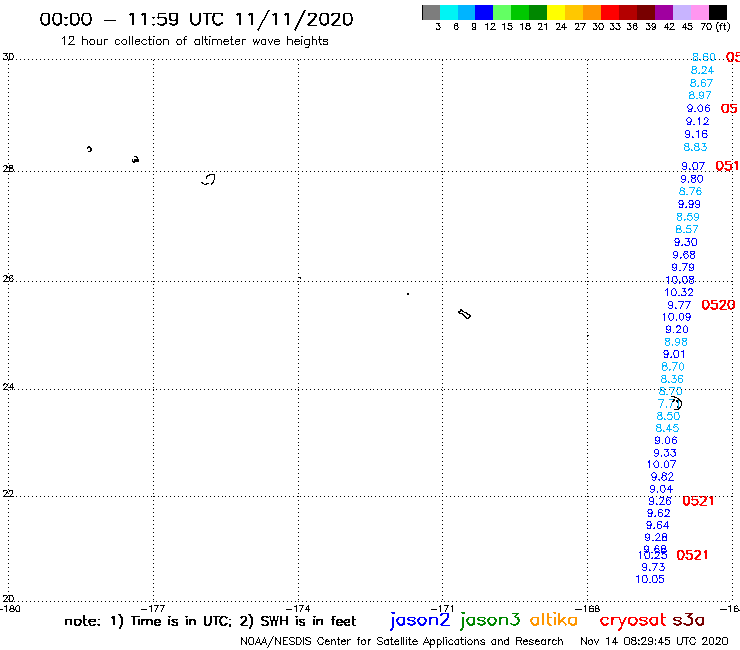Click timestamp 'Nov 14 08:29:45 UTC 2020'
Screen dimensions: 740x650
654,641
